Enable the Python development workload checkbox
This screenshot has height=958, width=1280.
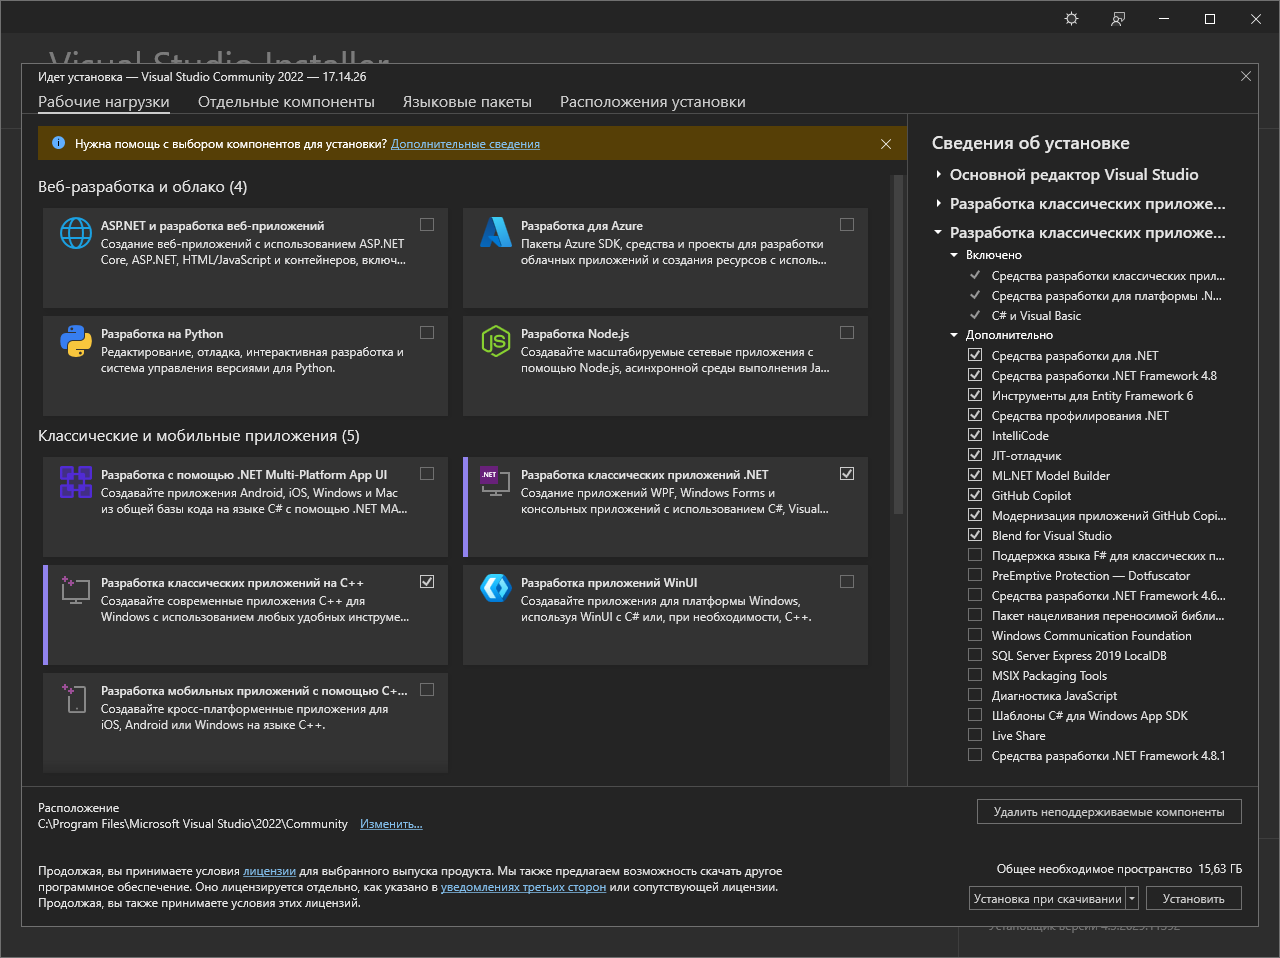tap(427, 332)
